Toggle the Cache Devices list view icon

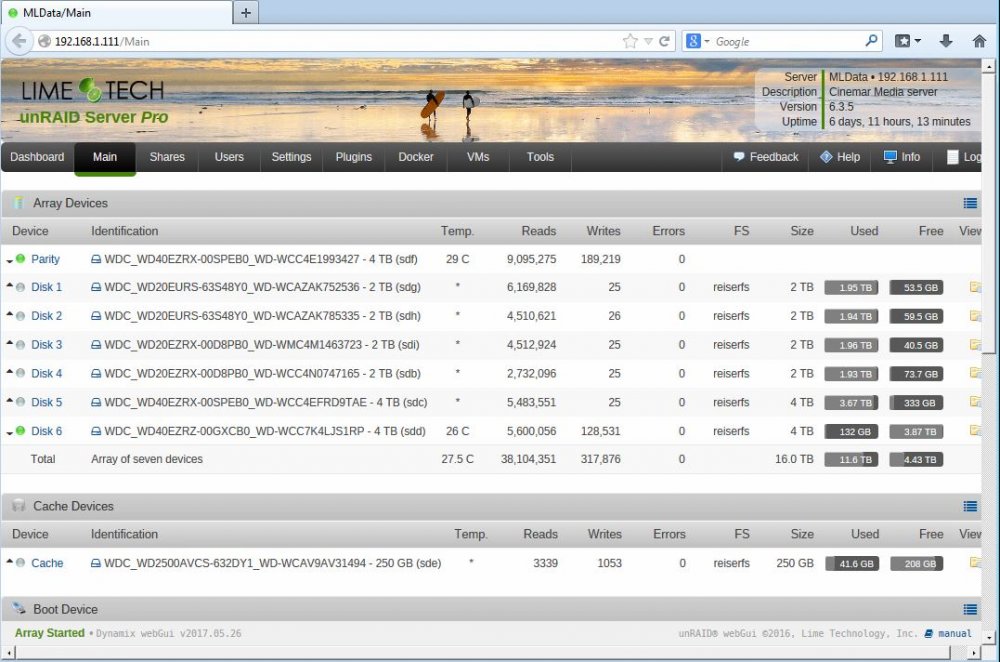tap(970, 506)
